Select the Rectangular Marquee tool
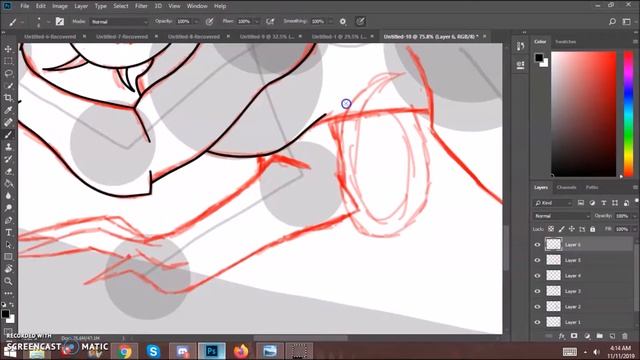The image size is (640, 360). click(x=8, y=61)
